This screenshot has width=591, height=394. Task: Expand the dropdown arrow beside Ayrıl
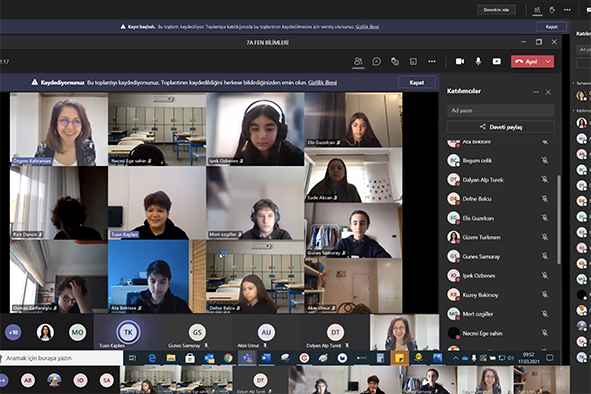point(548,61)
